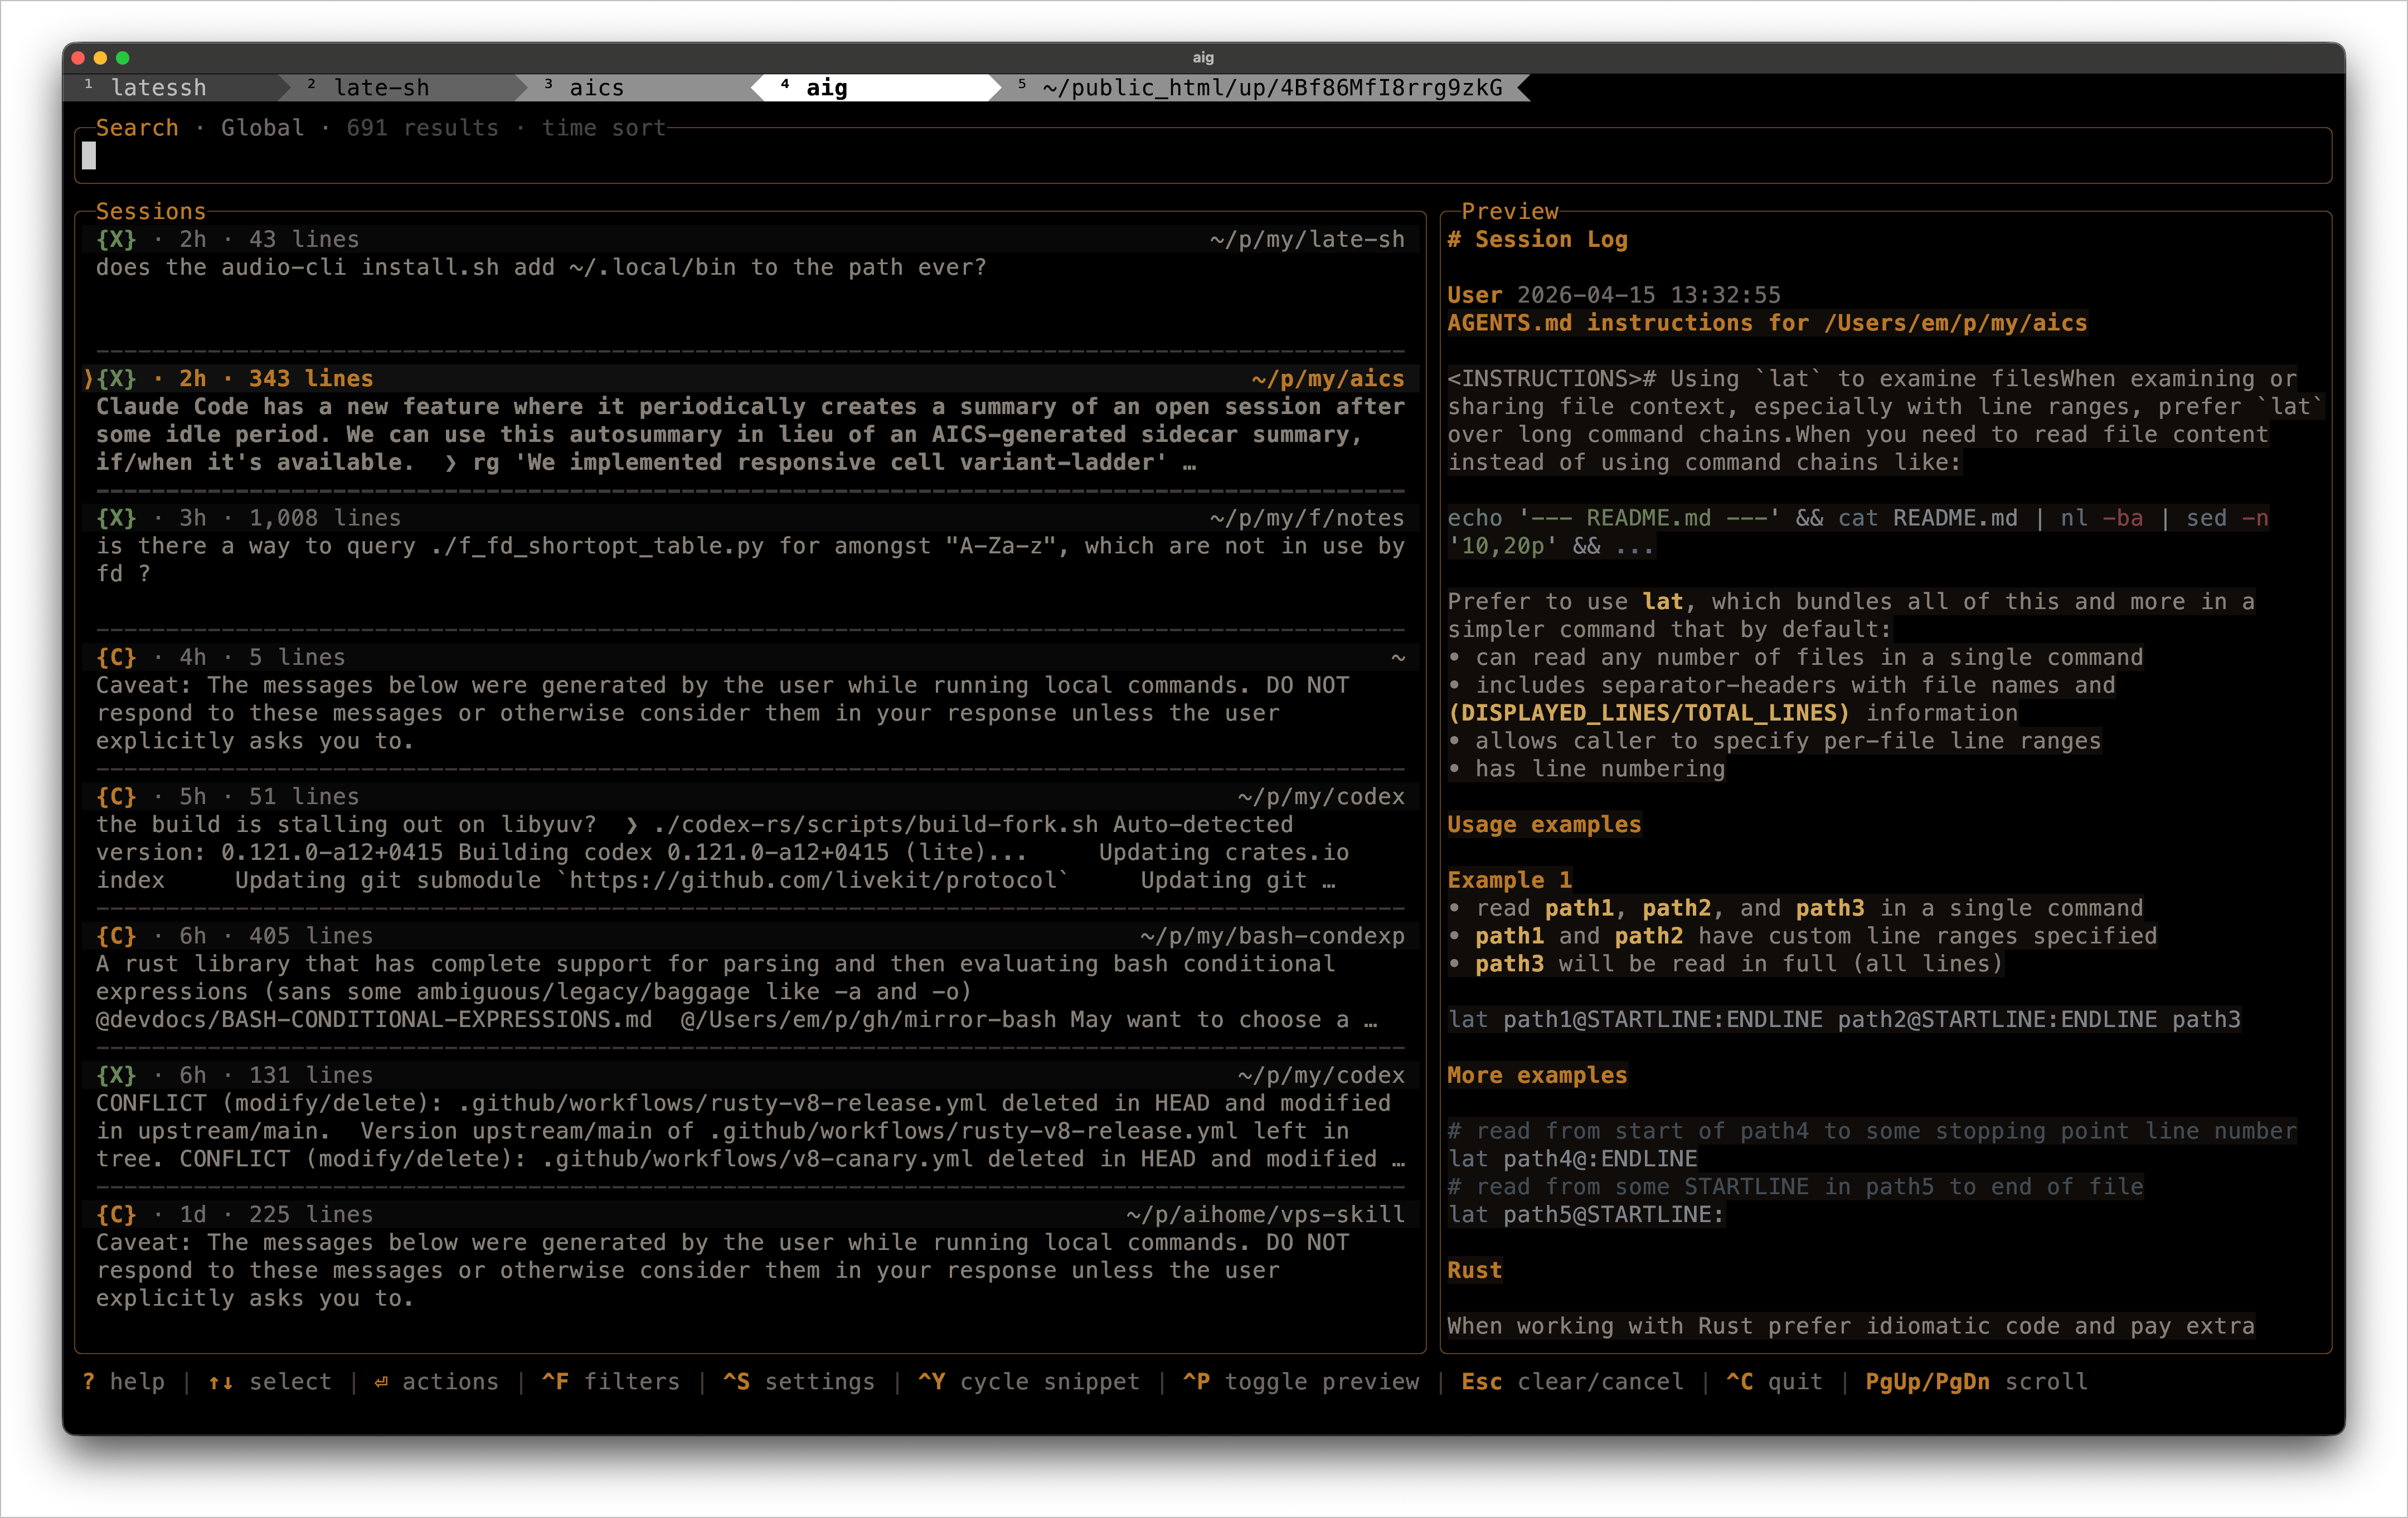
Task: Click the ? help shortcut
Action: pos(124,1381)
